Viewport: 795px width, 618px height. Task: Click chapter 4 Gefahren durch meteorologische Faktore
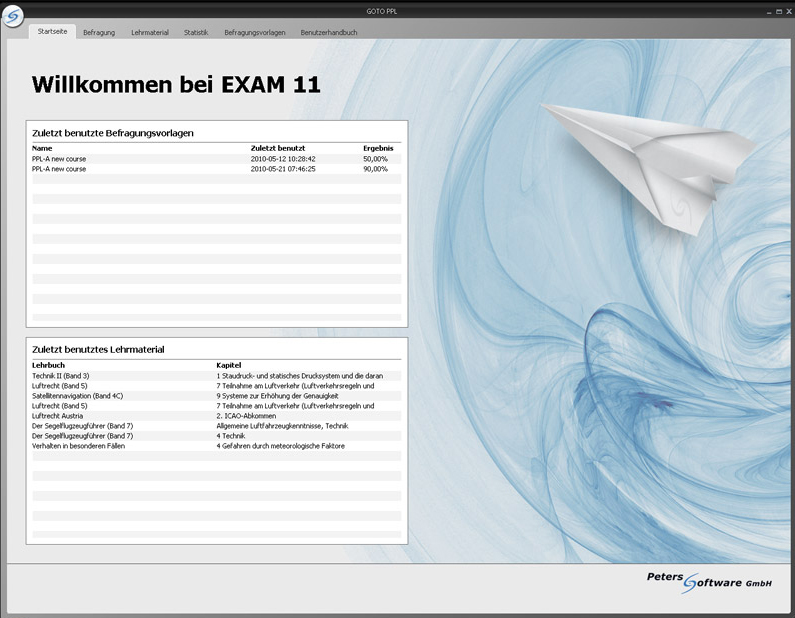(280, 446)
